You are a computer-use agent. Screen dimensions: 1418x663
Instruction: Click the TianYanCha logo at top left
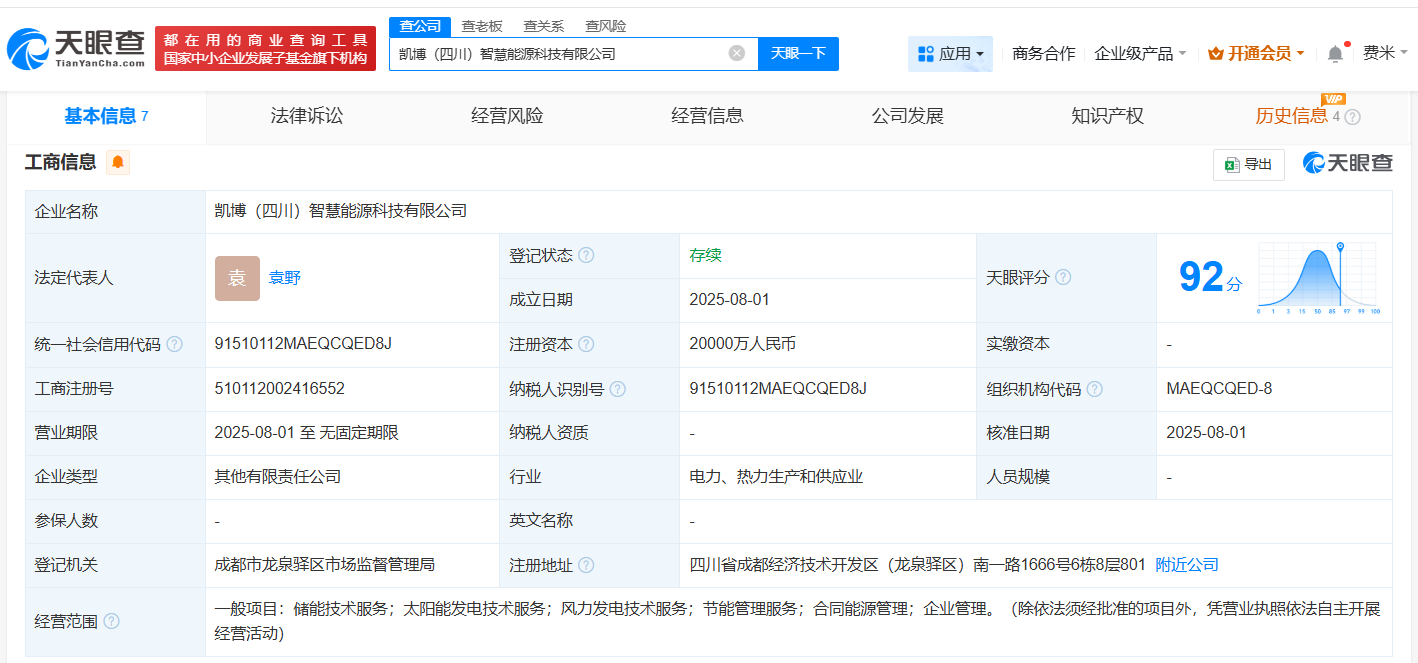click(x=75, y=47)
